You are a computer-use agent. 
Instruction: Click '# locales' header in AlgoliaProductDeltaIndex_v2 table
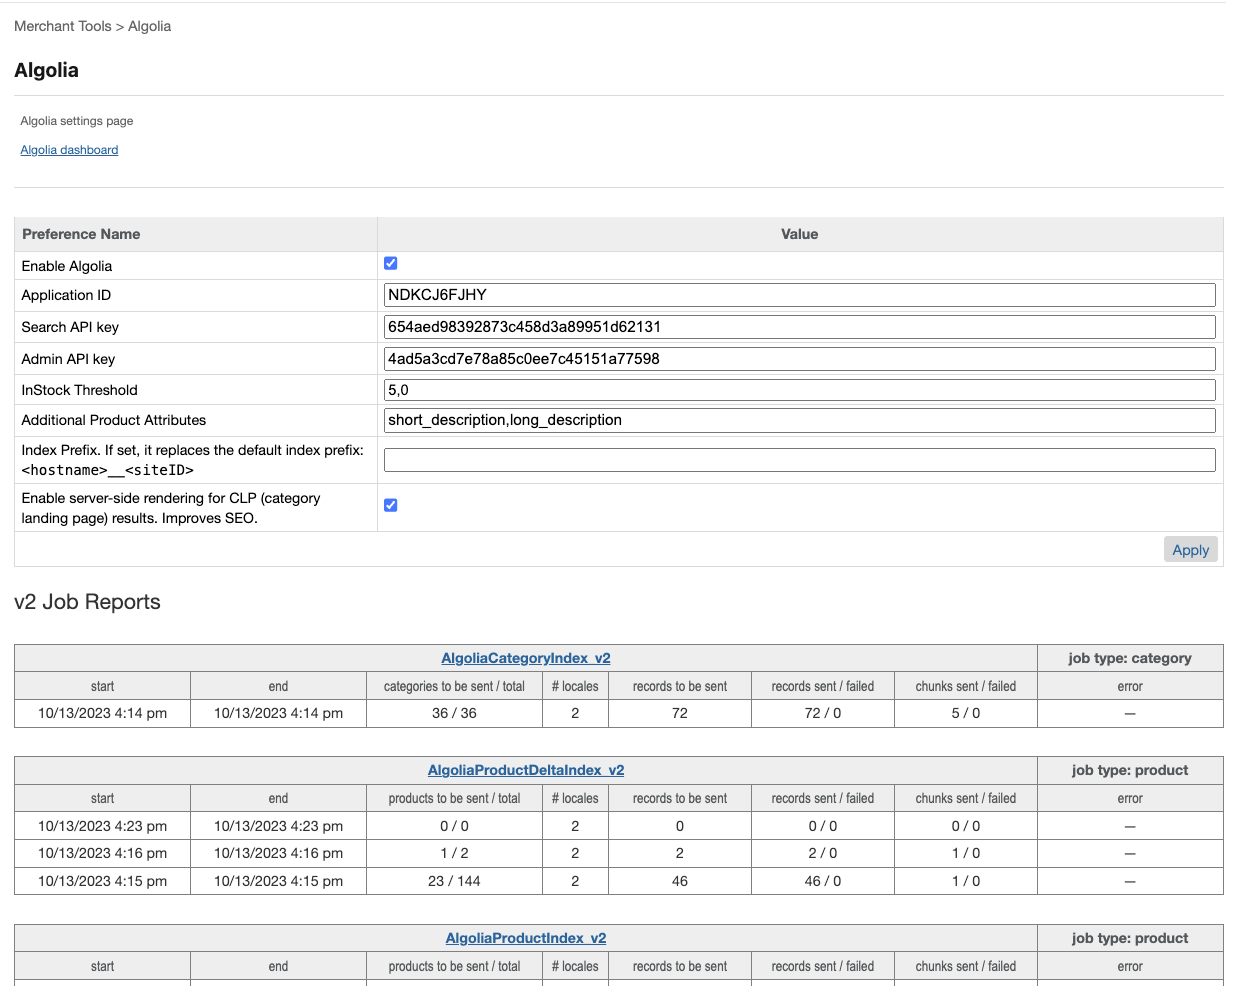pyautogui.click(x=575, y=798)
